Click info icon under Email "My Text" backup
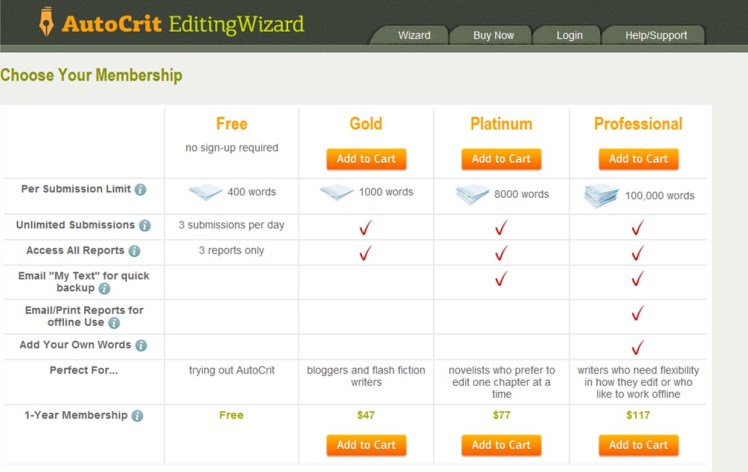Screen dimensions: 748x472 [104, 289]
